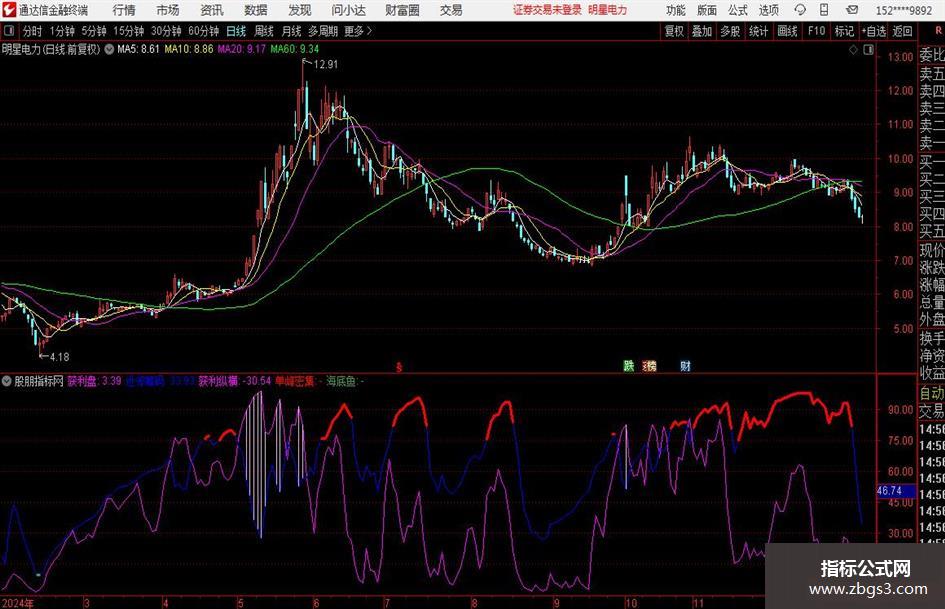Screen dimensions: 945x609
Task: Open the 发现 menu
Action: tap(300, 10)
